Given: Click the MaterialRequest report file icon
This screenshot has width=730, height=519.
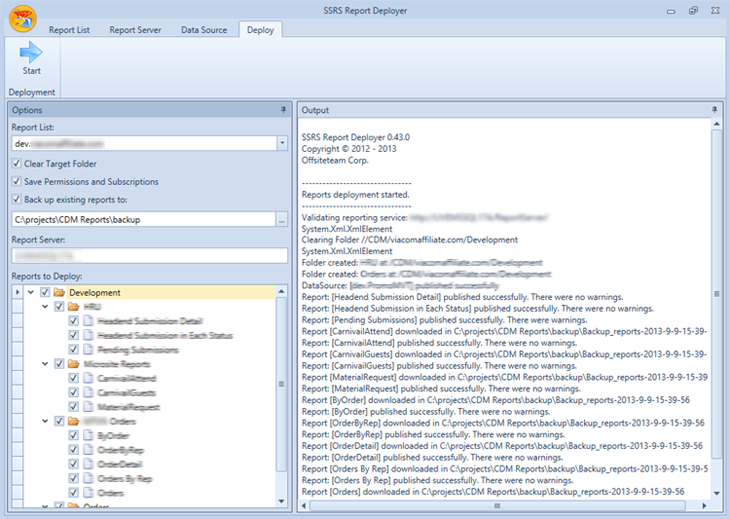Looking at the screenshot, I should click(x=88, y=407).
